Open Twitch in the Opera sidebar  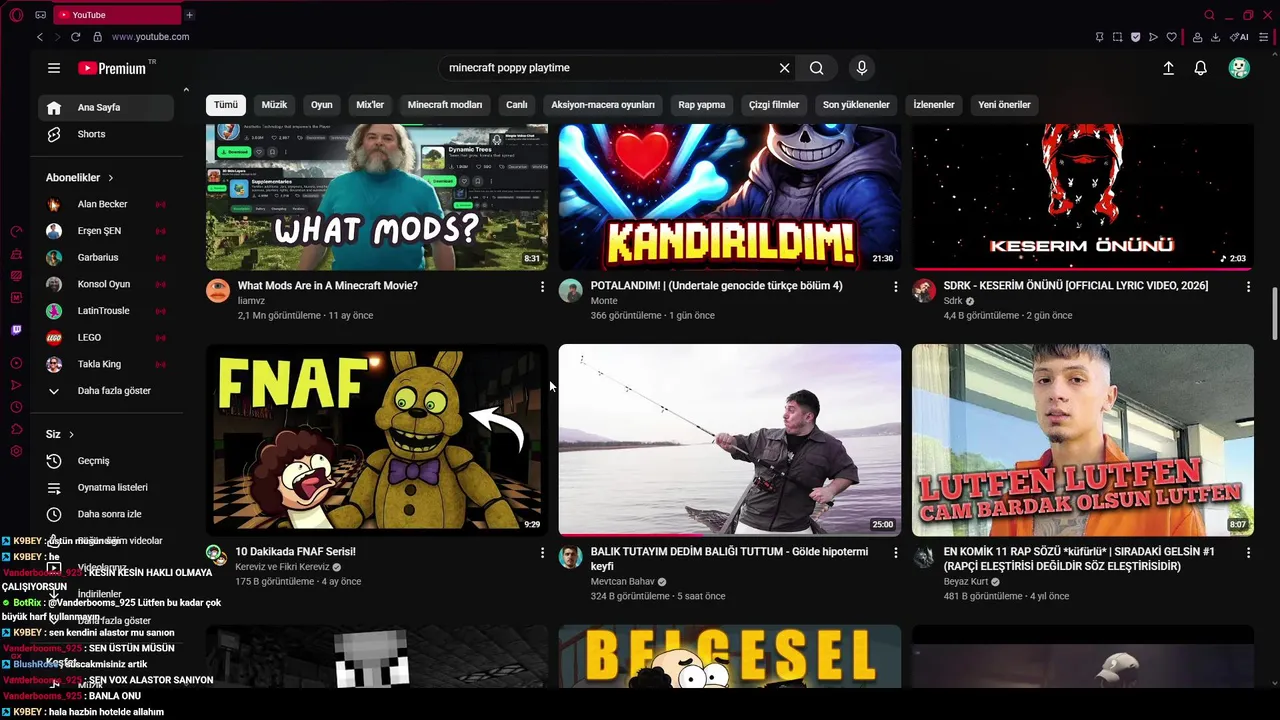coord(16,330)
